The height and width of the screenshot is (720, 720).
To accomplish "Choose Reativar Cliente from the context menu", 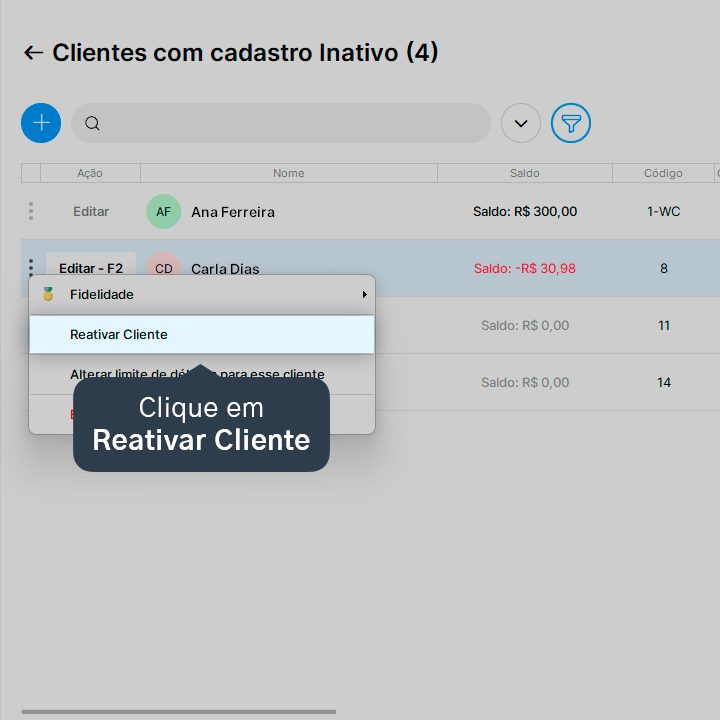I will click(202, 334).
